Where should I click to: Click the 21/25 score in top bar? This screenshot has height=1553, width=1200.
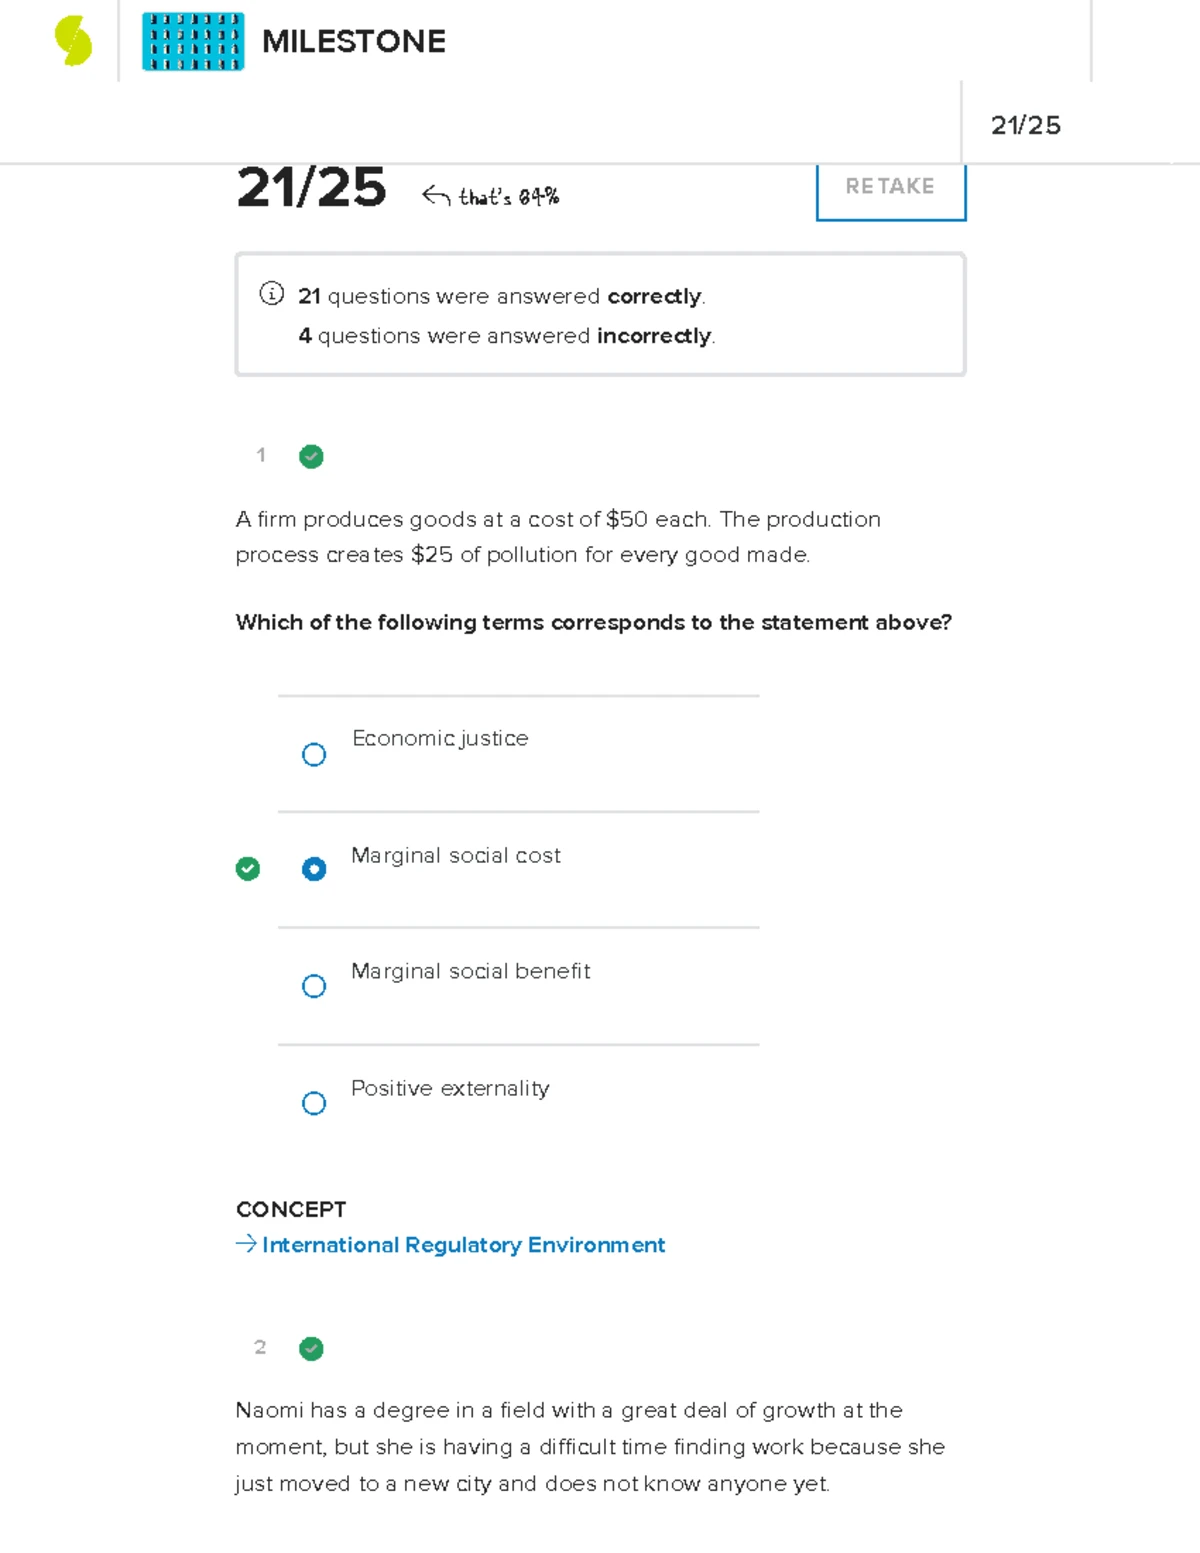coord(1025,125)
